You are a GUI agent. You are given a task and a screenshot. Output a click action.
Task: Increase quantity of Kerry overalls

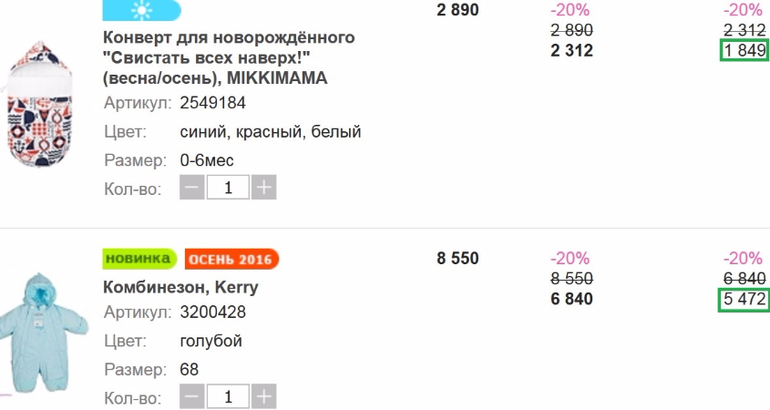[x=264, y=397]
